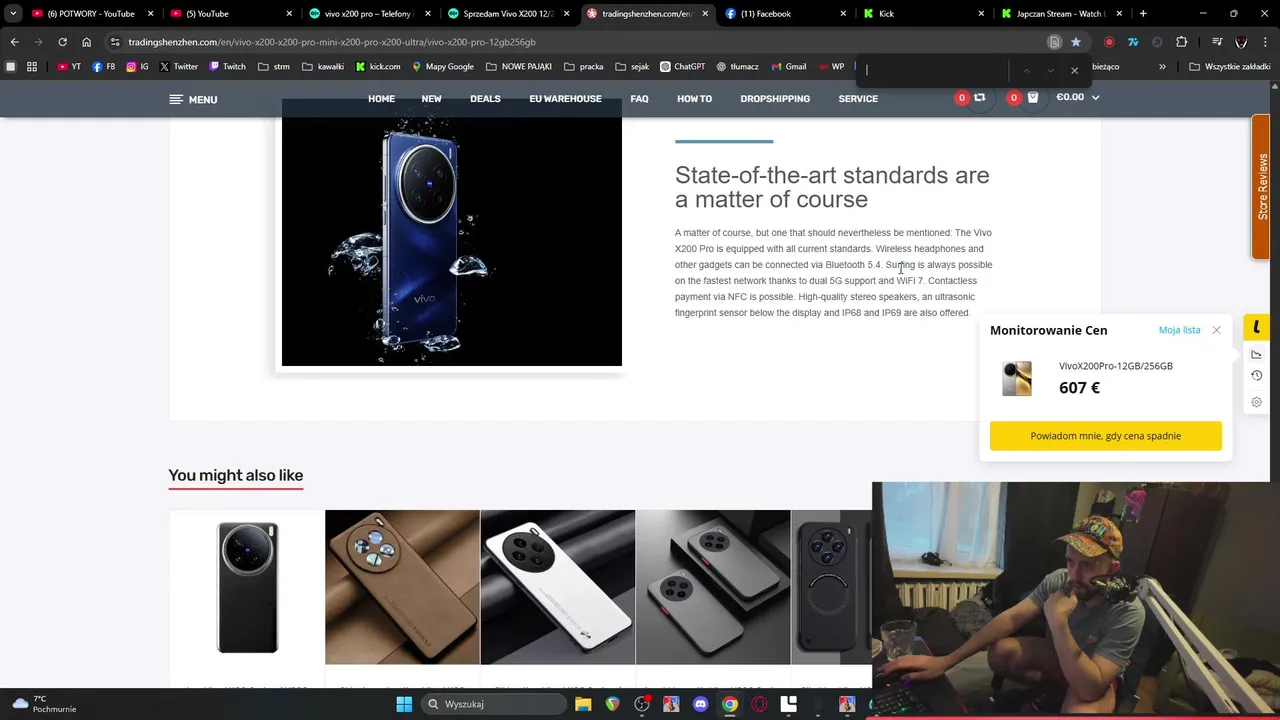
Task: Close the find-in-page bar
Action: click(1074, 70)
